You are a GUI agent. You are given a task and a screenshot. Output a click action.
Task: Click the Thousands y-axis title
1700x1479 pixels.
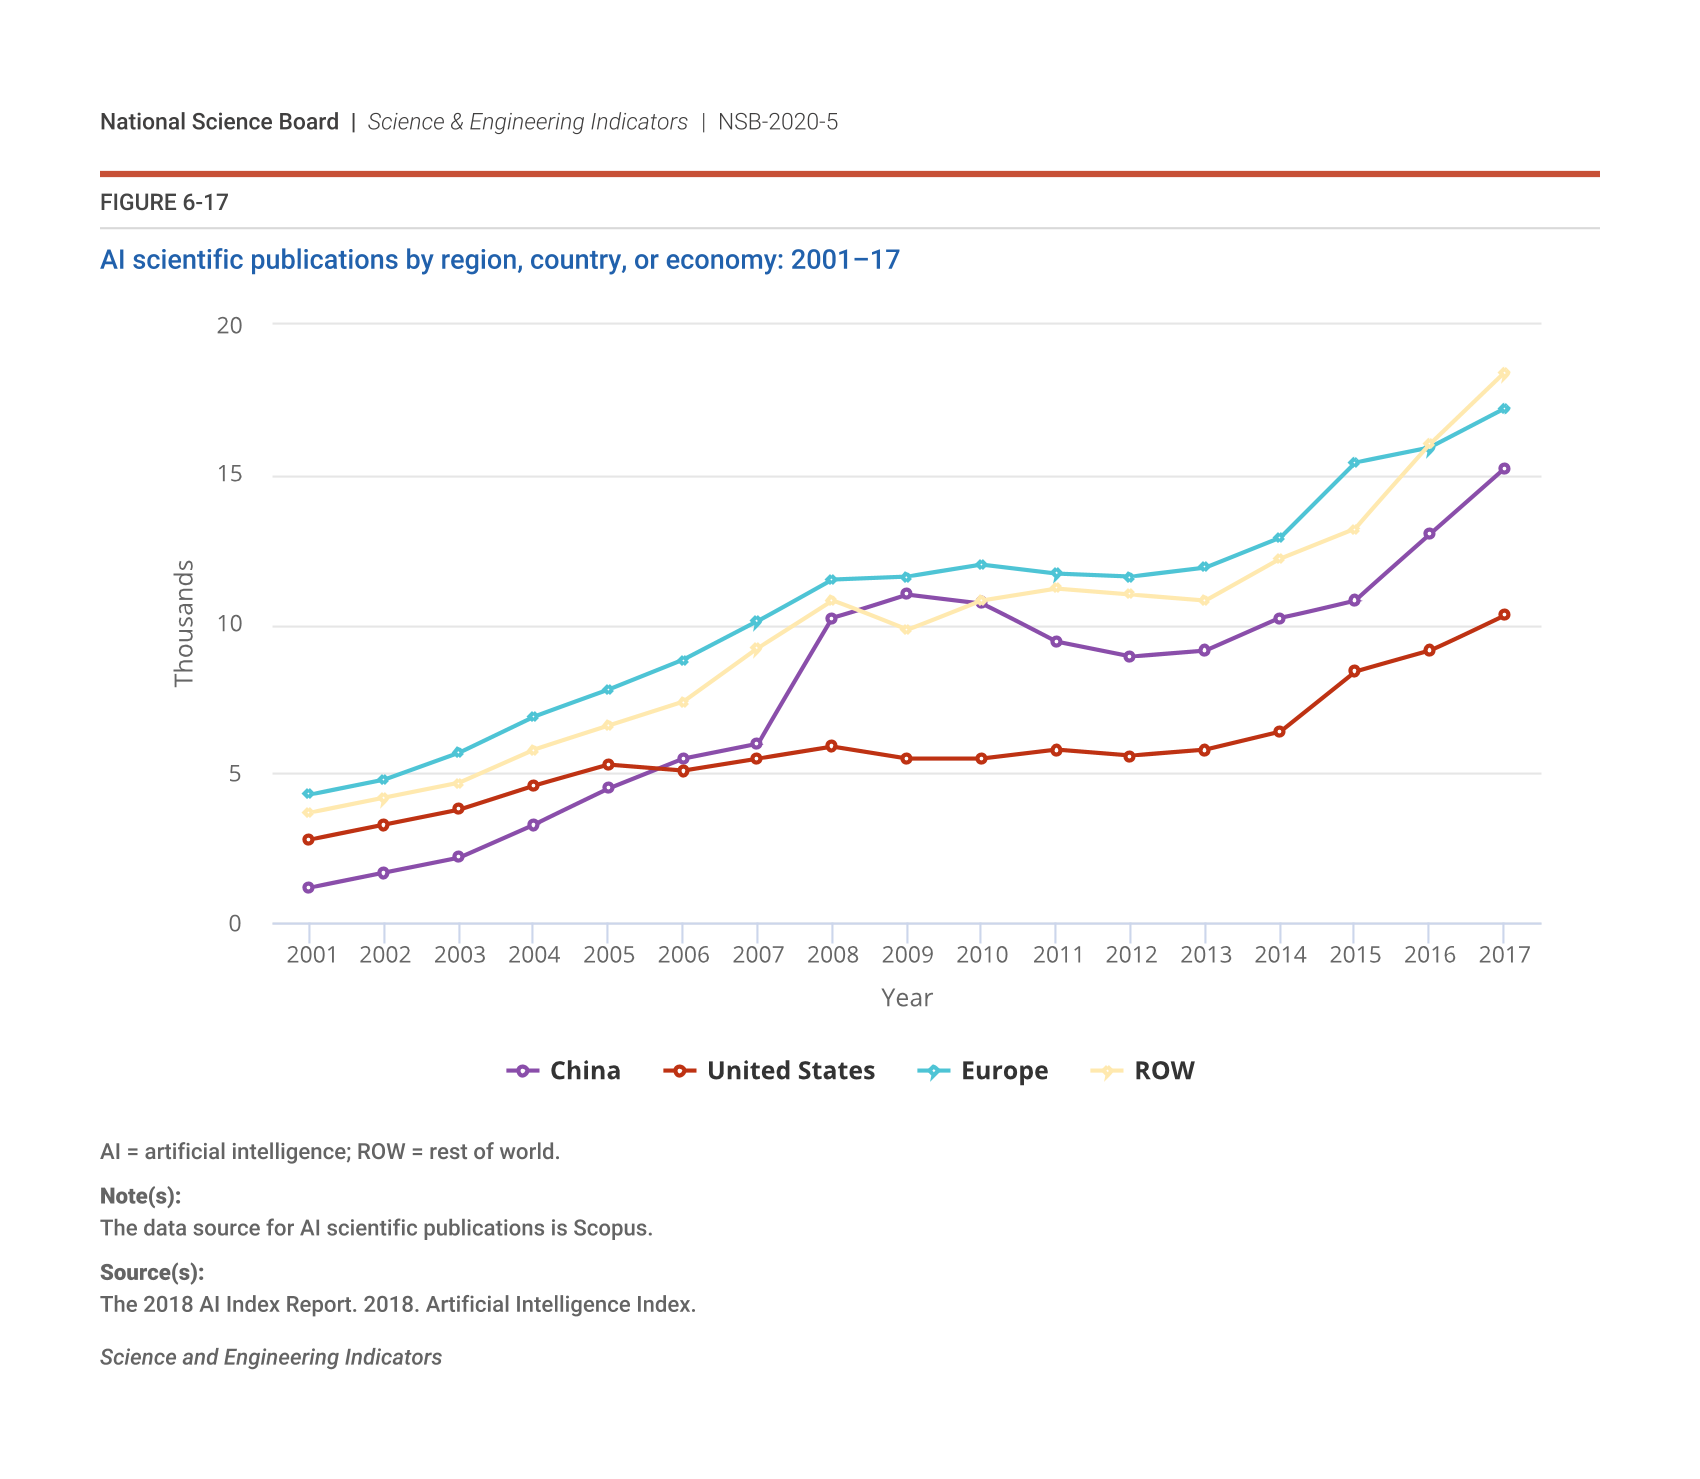[184, 623]
